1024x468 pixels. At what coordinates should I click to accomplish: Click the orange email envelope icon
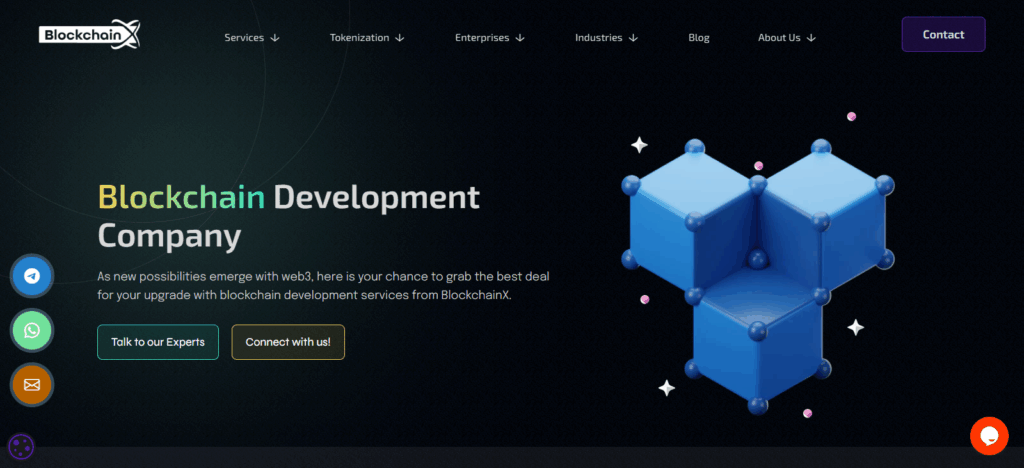[x=32, y=384]
